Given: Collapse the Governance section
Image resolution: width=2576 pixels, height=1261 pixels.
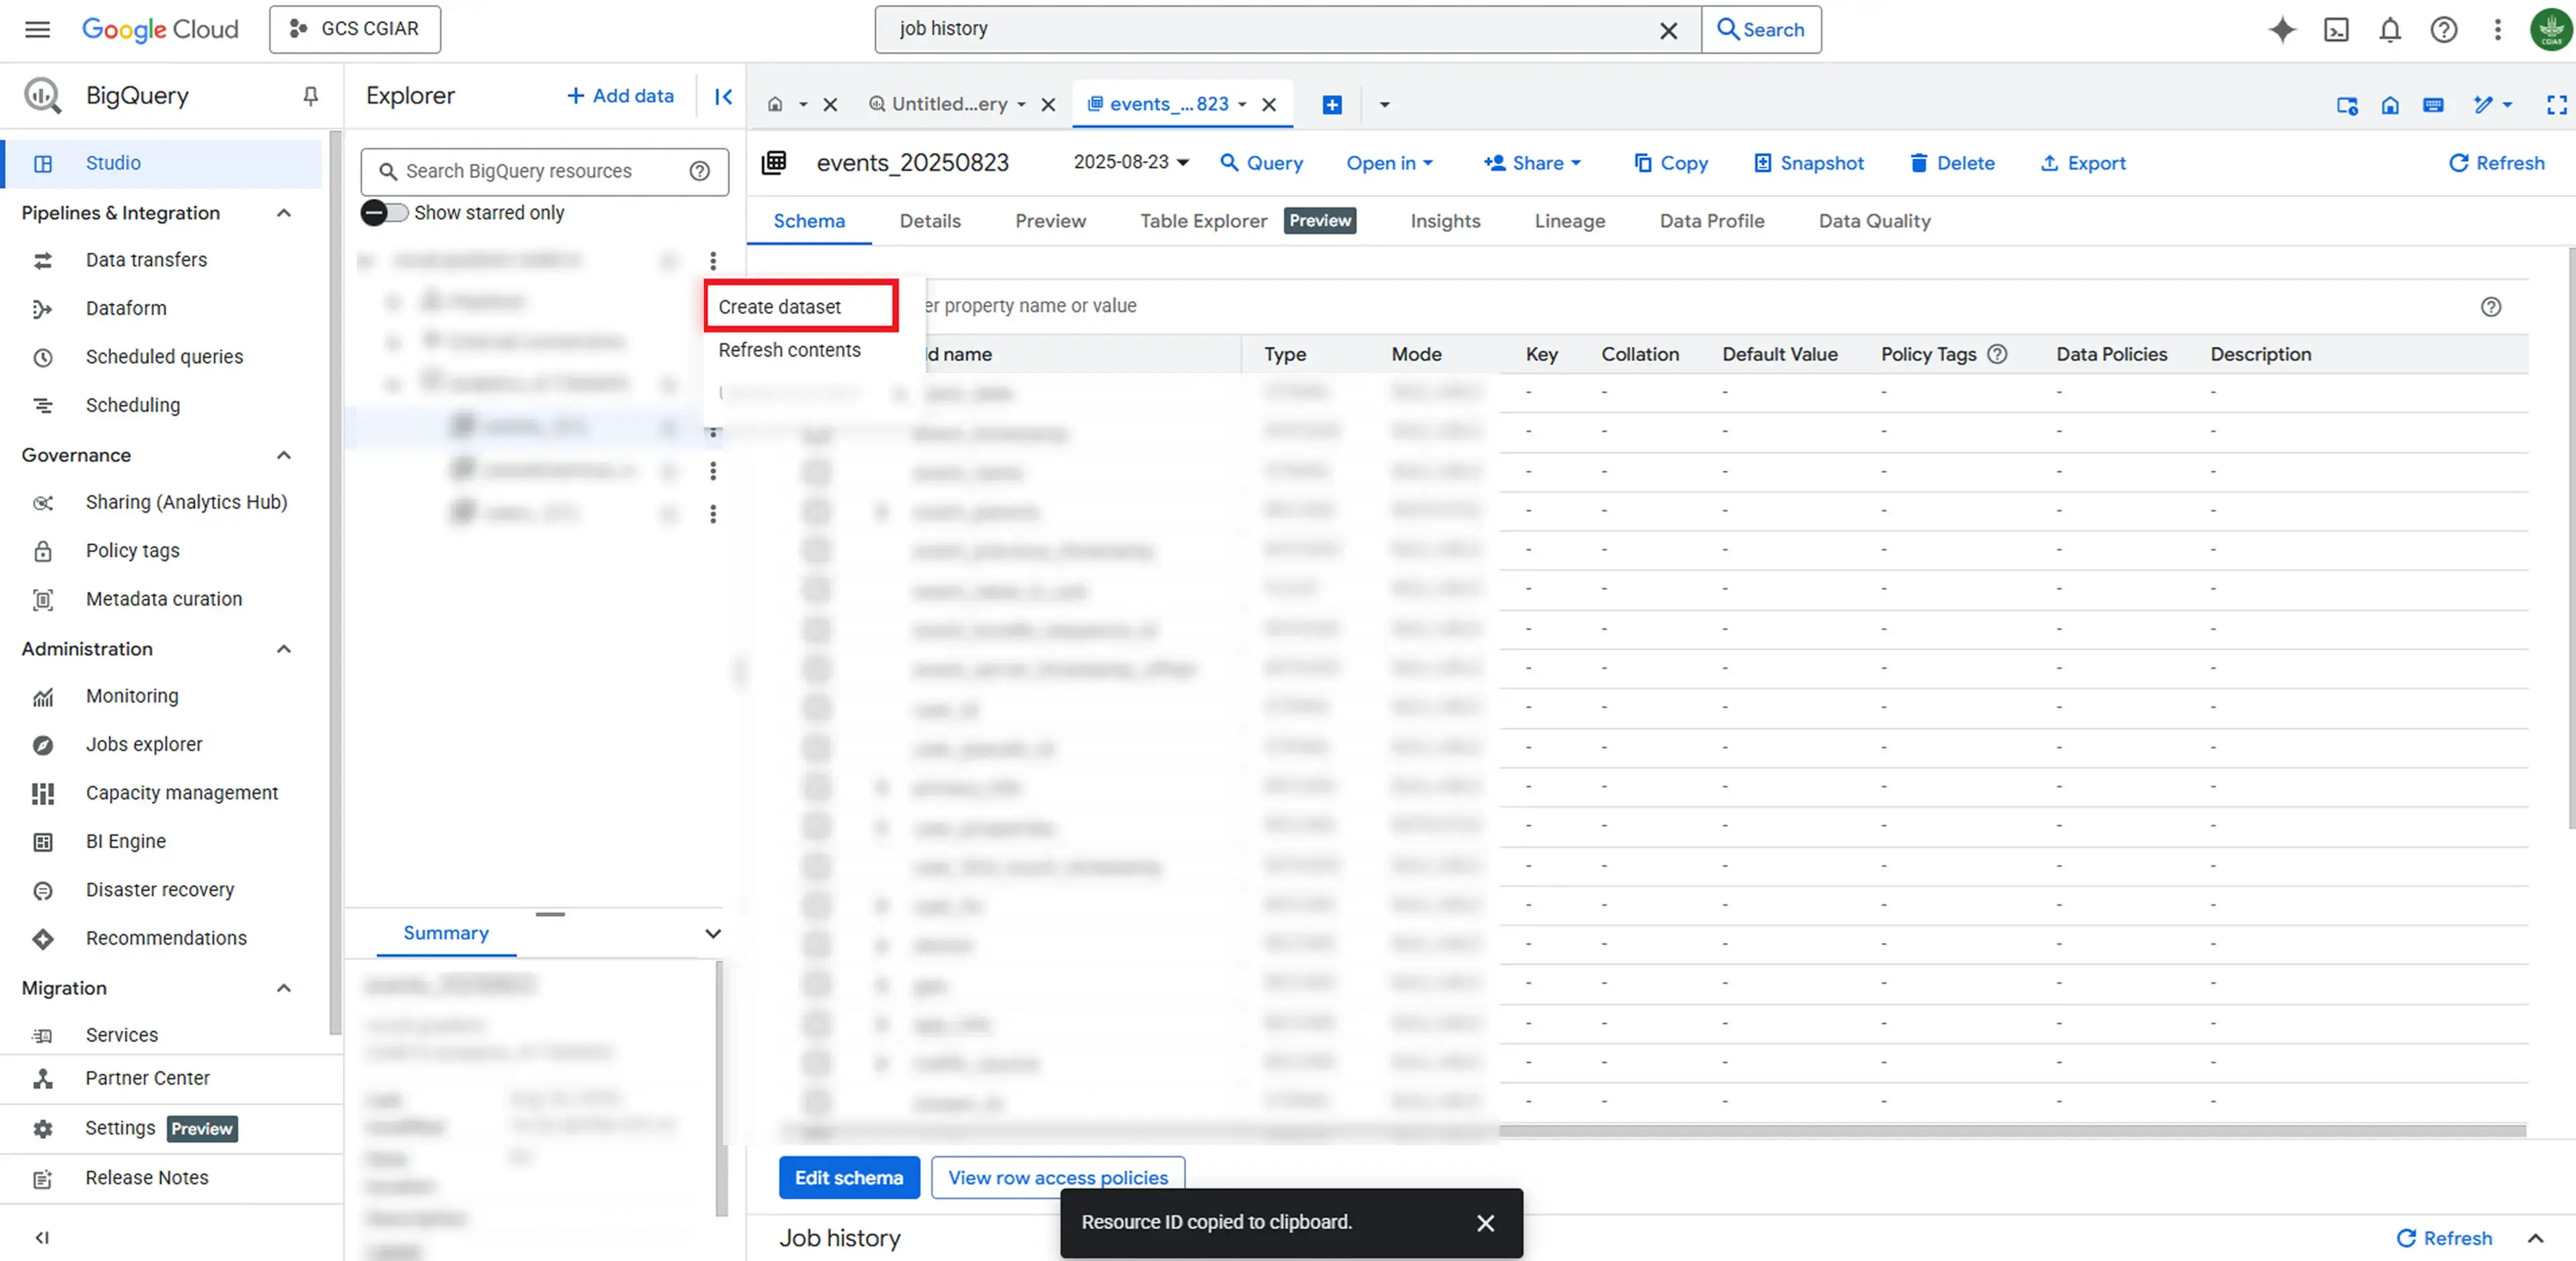Looking at the screenshot, I should click(x=284, y=455).
